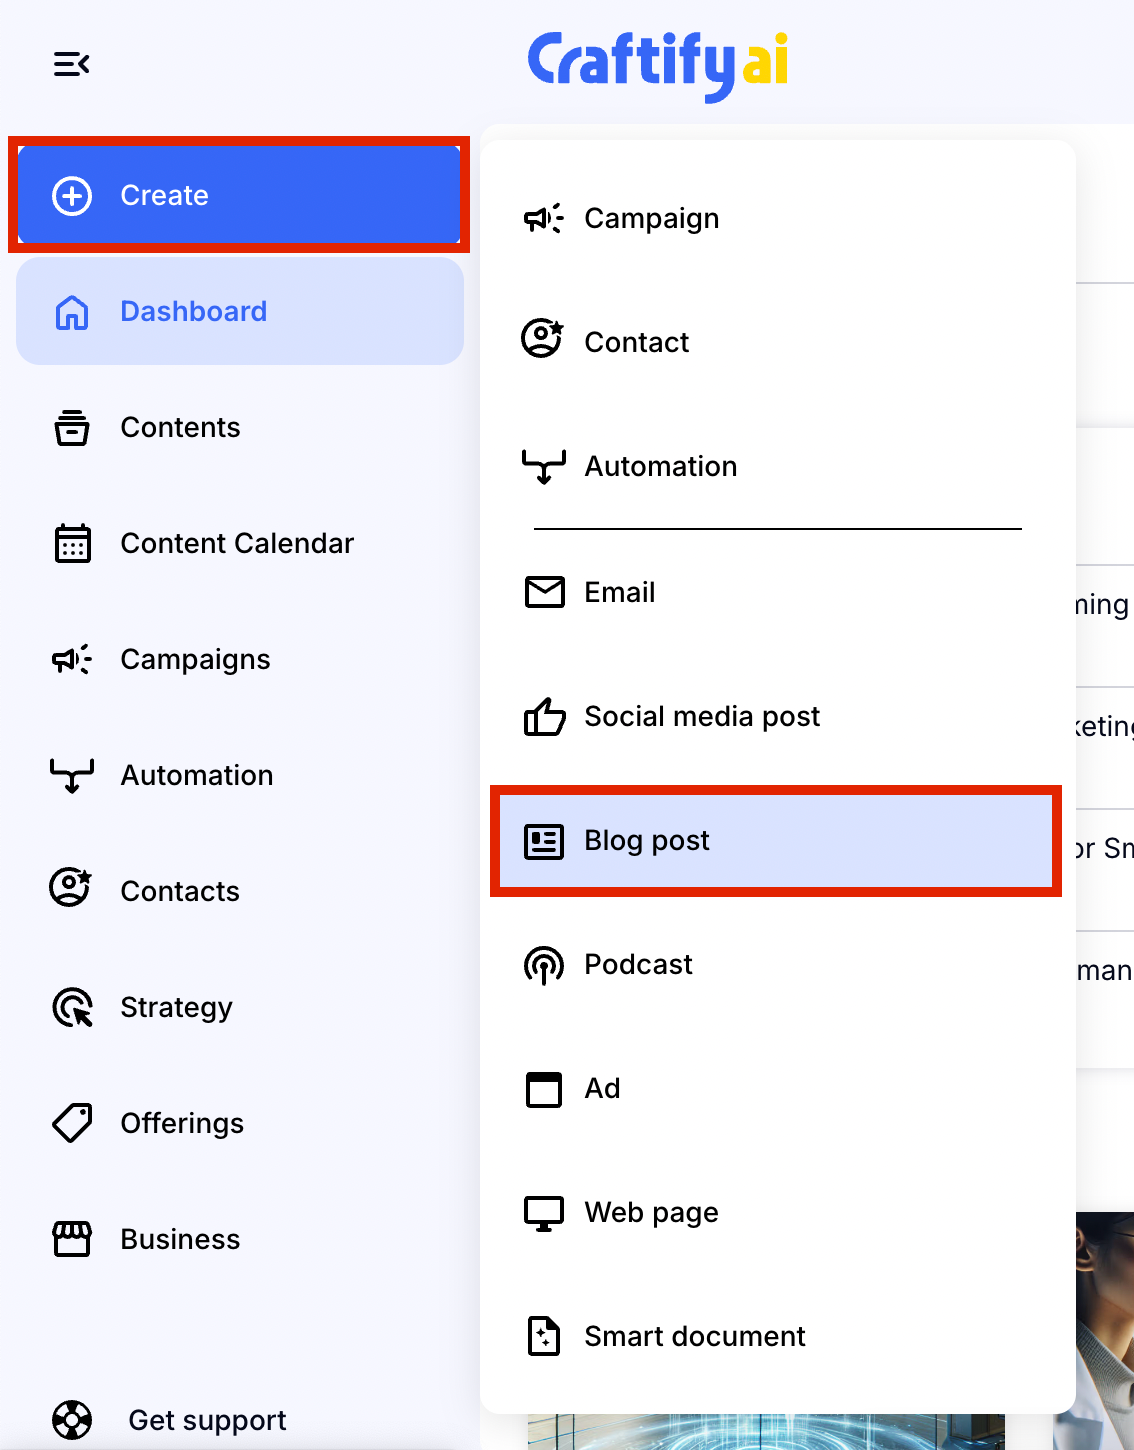This screenshot has height=1450, width=1134.
Task: Click the Podcast broadcast icon
Action: (544, 965)
